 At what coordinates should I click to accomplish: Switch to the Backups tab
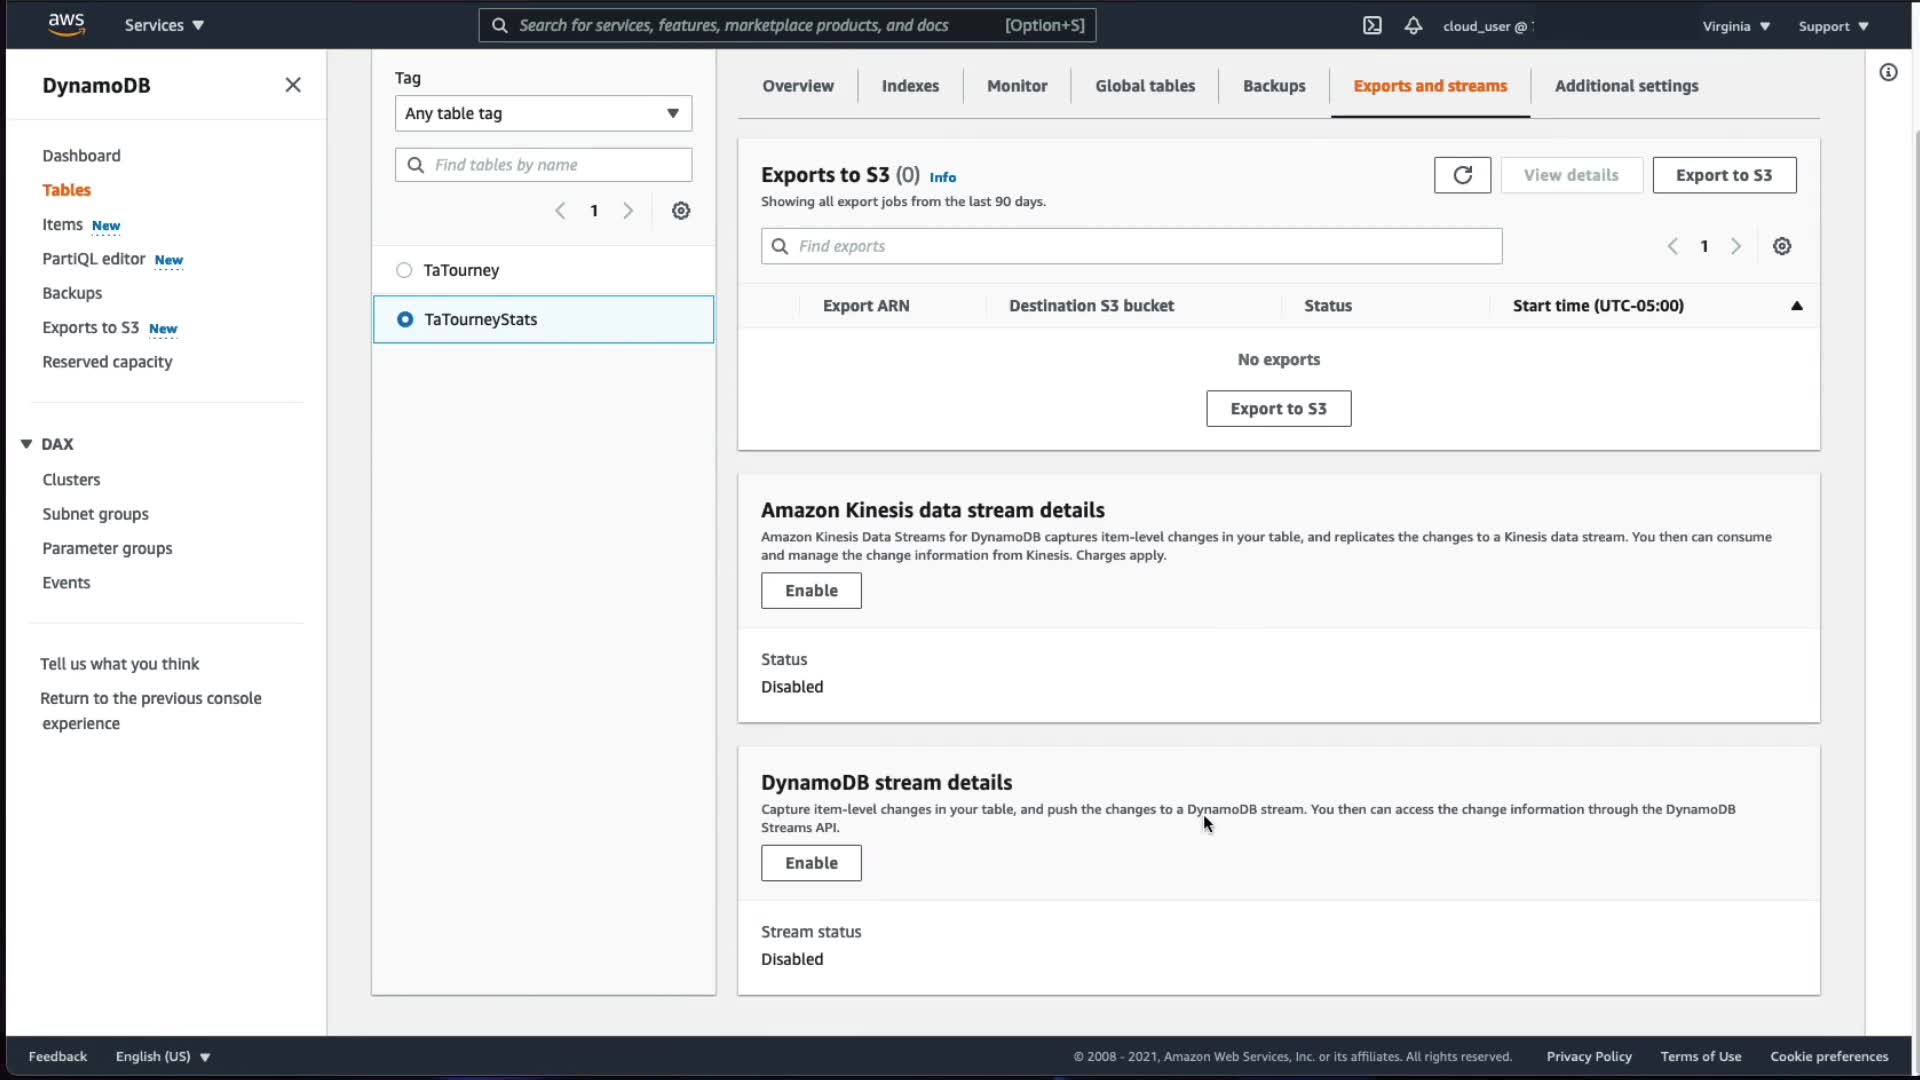pyautogui.click(x=1274, y=86)
